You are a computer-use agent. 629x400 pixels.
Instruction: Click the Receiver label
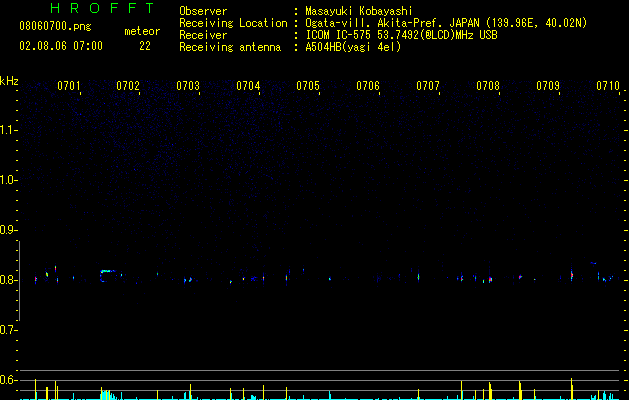203,35
